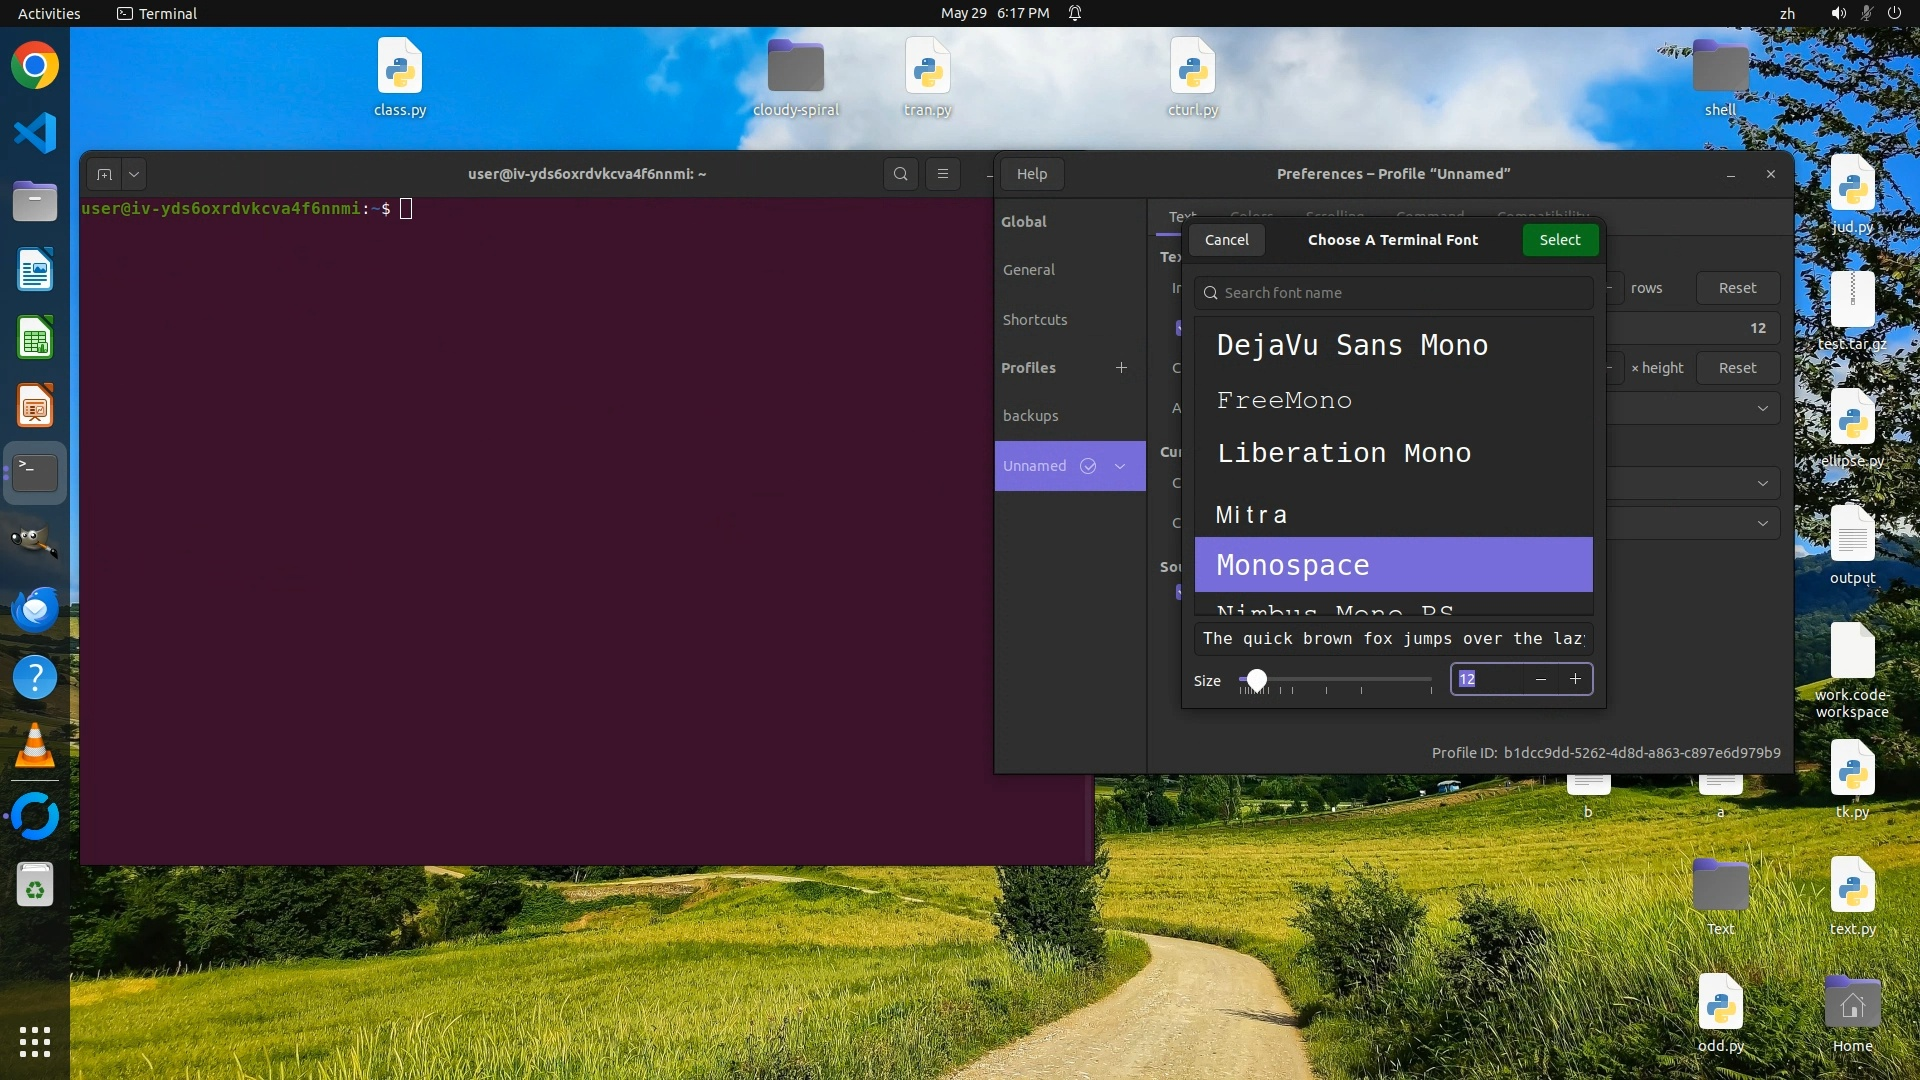
Task: Open the Unnamed profile chevron menu
Action: tap(1120, 466)
